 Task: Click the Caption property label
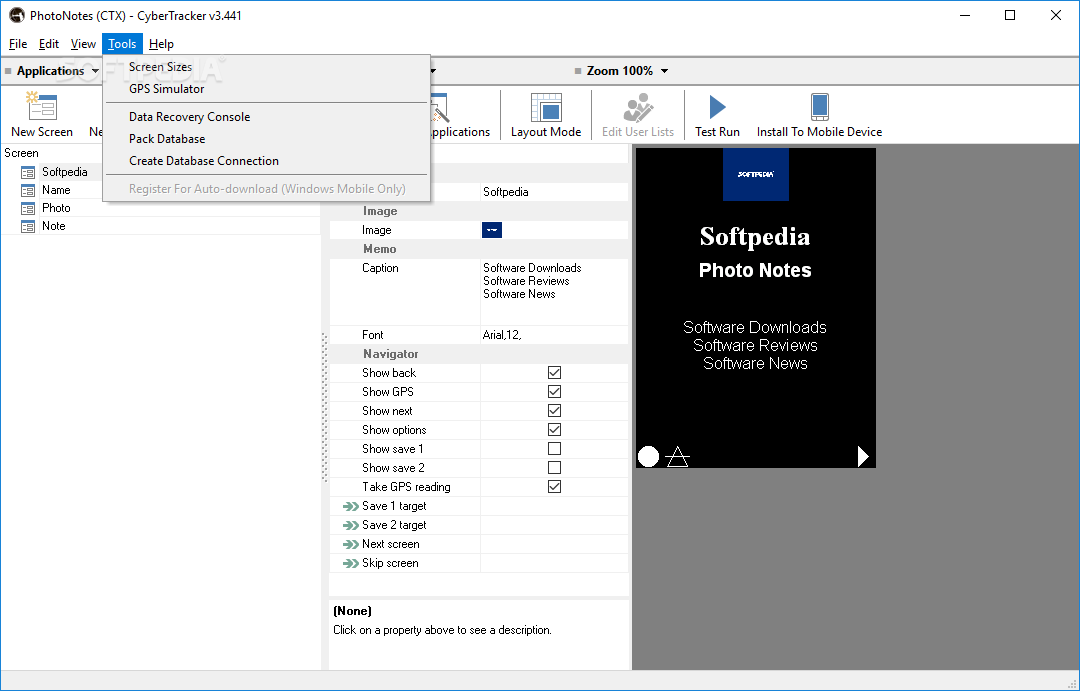[x=380, y=268]
